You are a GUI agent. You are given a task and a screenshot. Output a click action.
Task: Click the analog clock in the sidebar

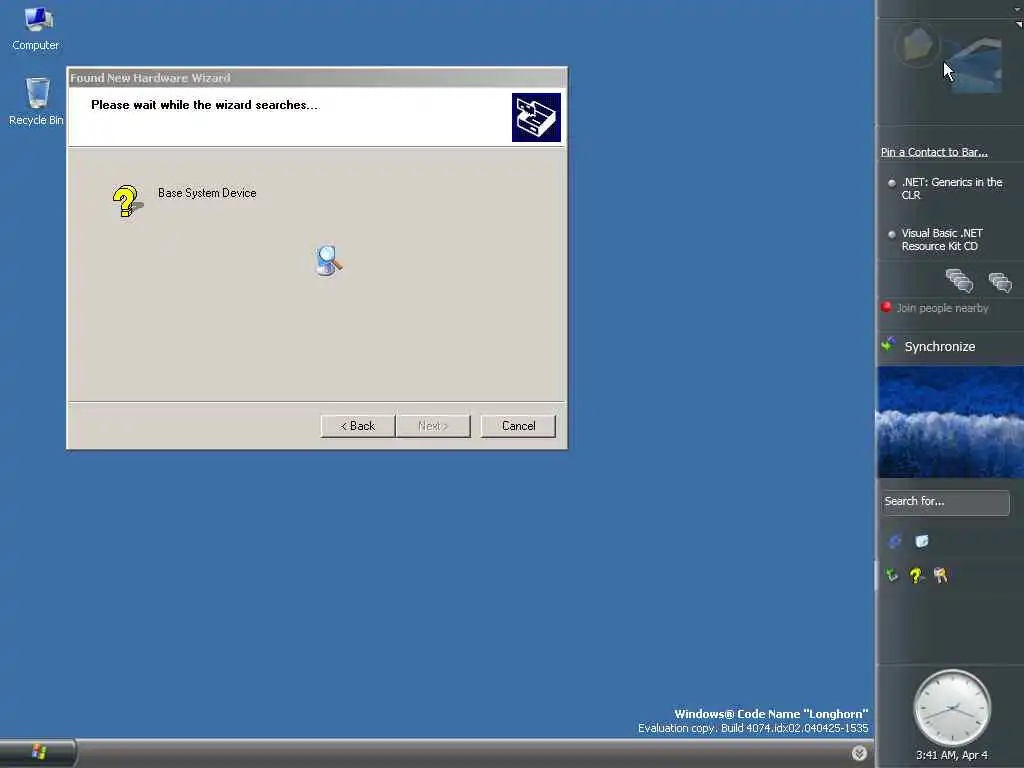click(x=952, y=708)
